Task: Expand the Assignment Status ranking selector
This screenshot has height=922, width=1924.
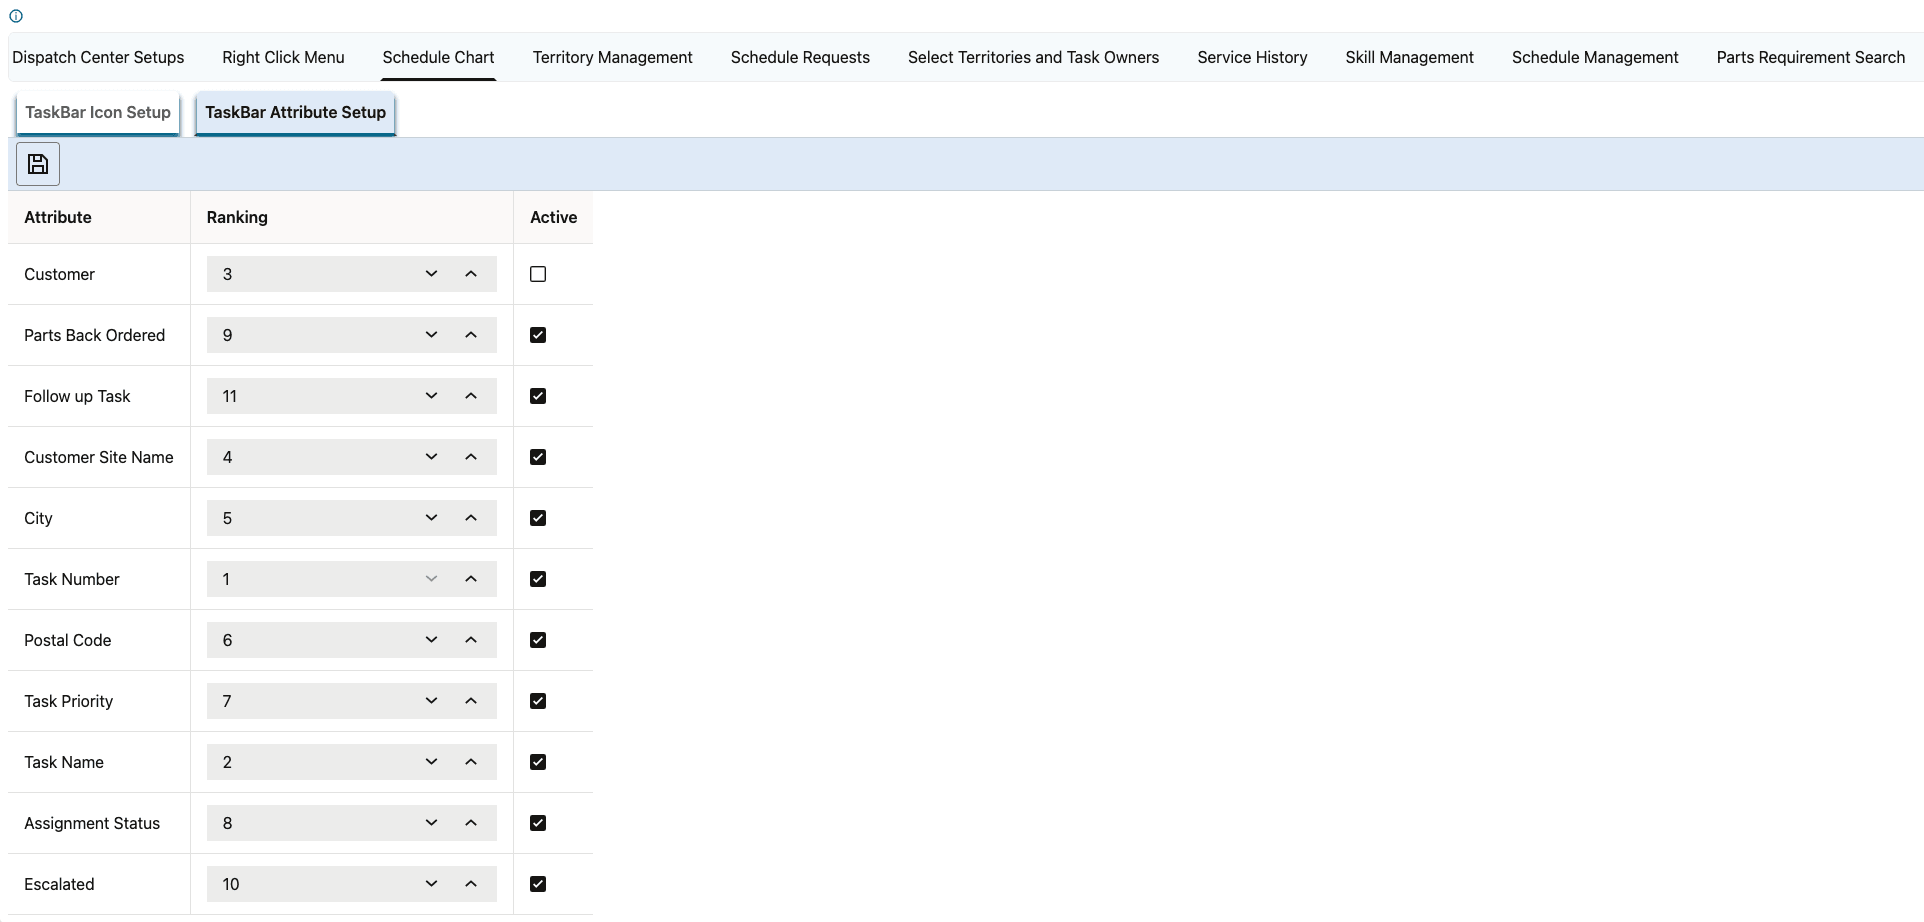Action: coord(431,822)
